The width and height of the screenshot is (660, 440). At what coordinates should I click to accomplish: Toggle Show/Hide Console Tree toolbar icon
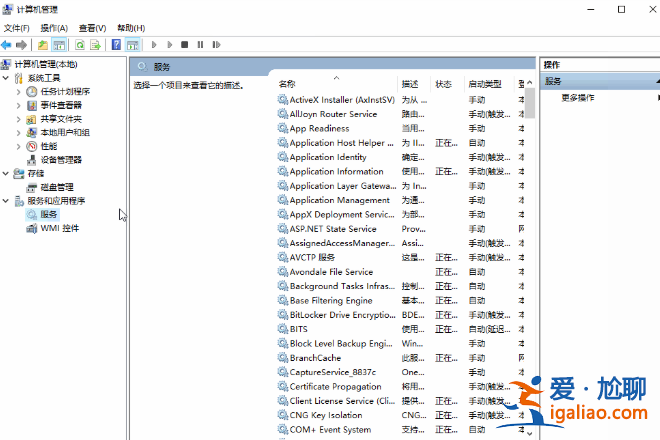[x=59, y=45]
